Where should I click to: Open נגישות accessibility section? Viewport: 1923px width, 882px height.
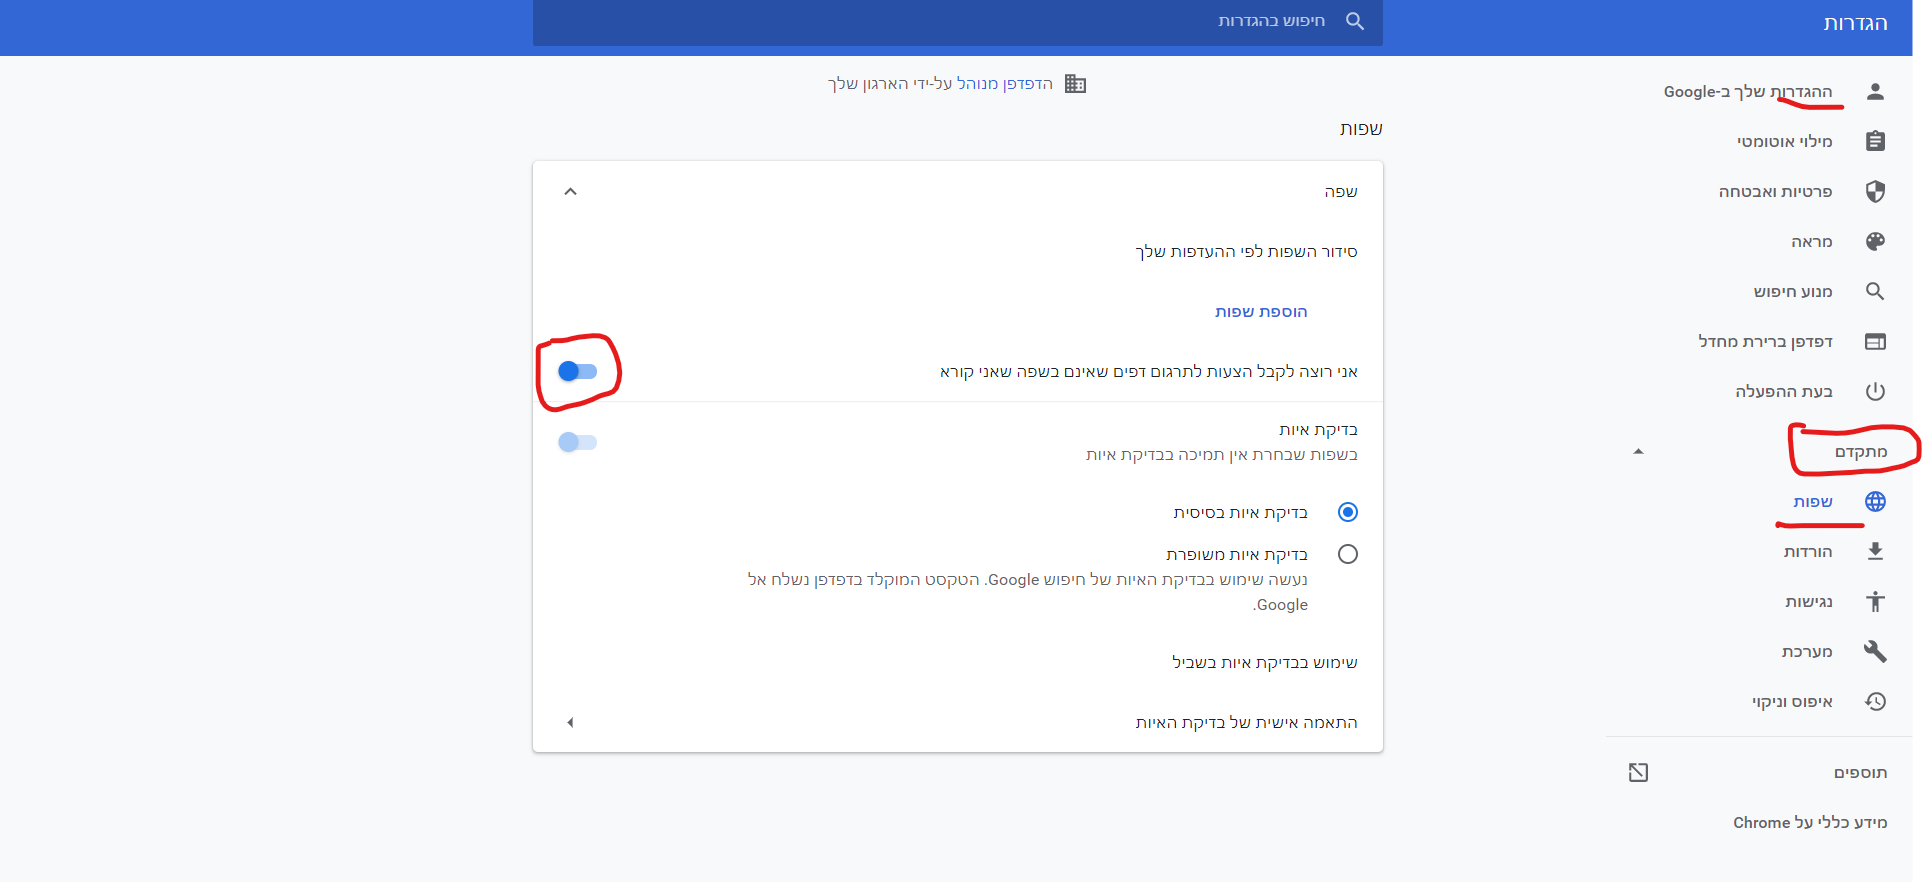pos(1809,602)
